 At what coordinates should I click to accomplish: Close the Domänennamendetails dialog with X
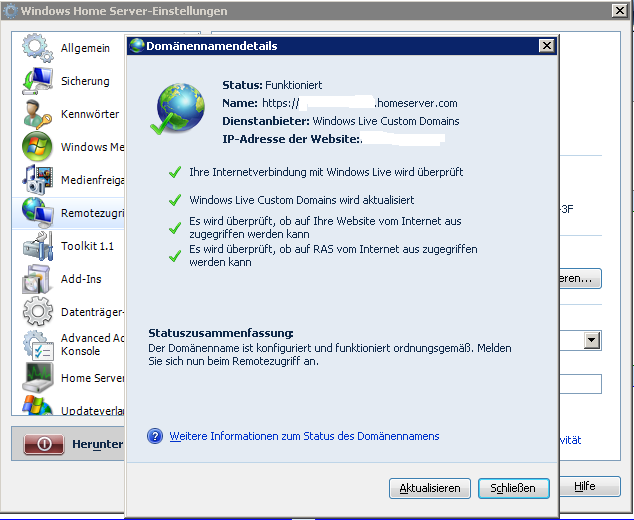click(547, 46)
